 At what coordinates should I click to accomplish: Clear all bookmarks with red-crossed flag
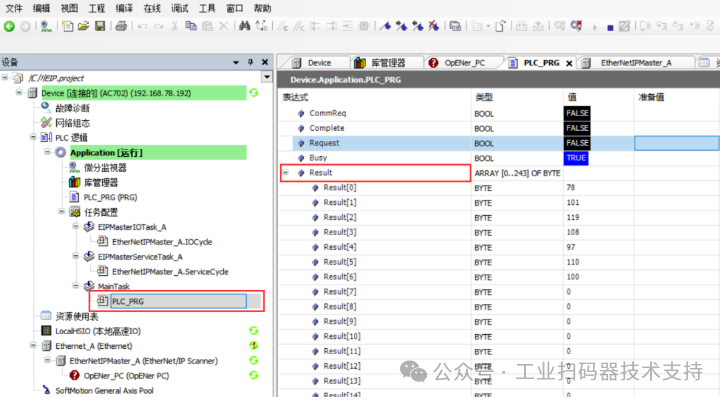point(433,26)
